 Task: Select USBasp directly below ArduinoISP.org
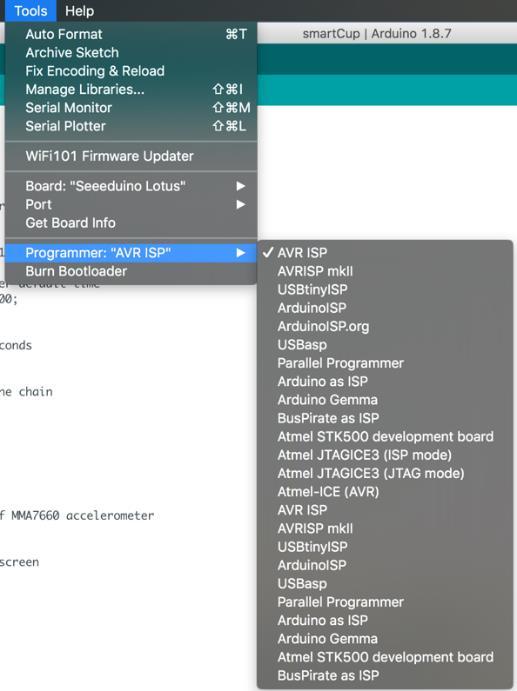(x=385, y=345)
